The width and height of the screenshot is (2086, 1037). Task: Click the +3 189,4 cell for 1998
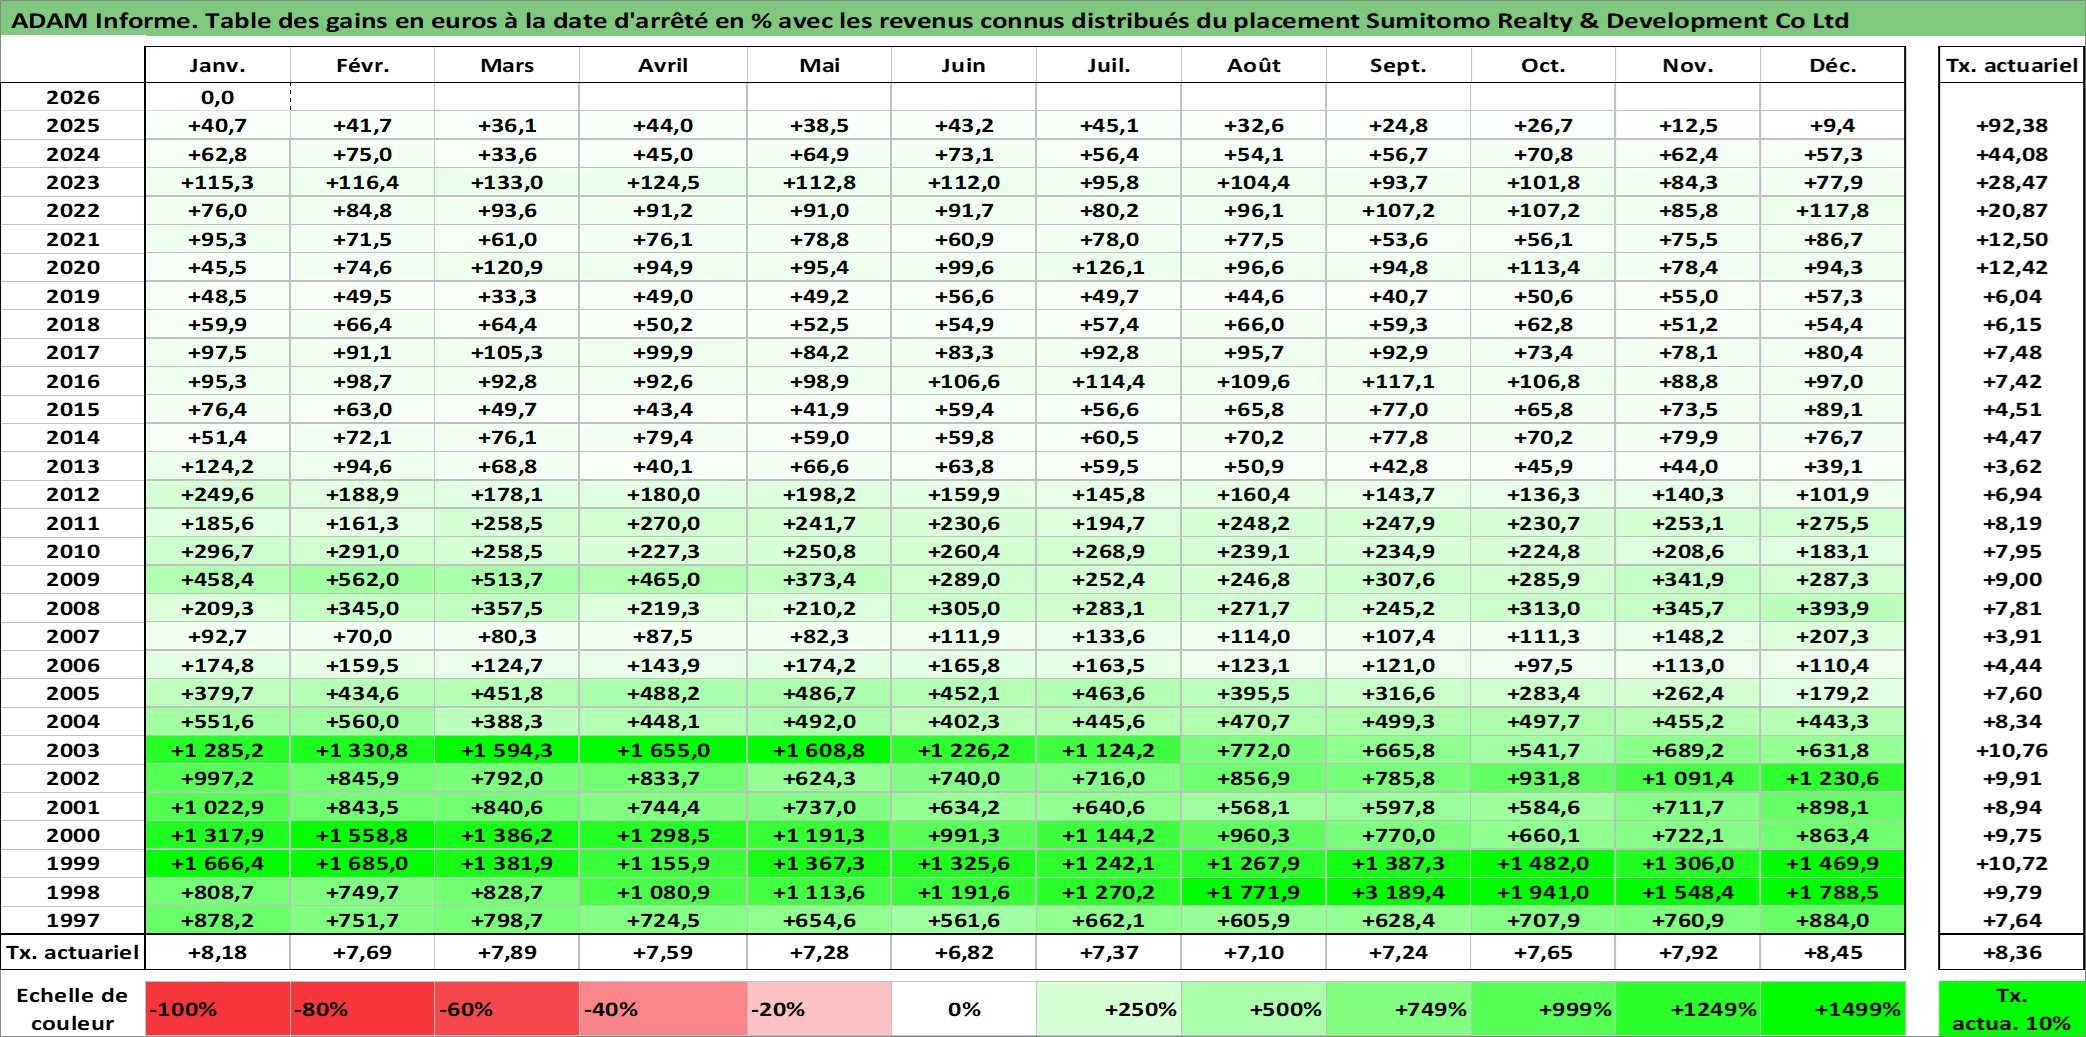[x=1398, y=892]
